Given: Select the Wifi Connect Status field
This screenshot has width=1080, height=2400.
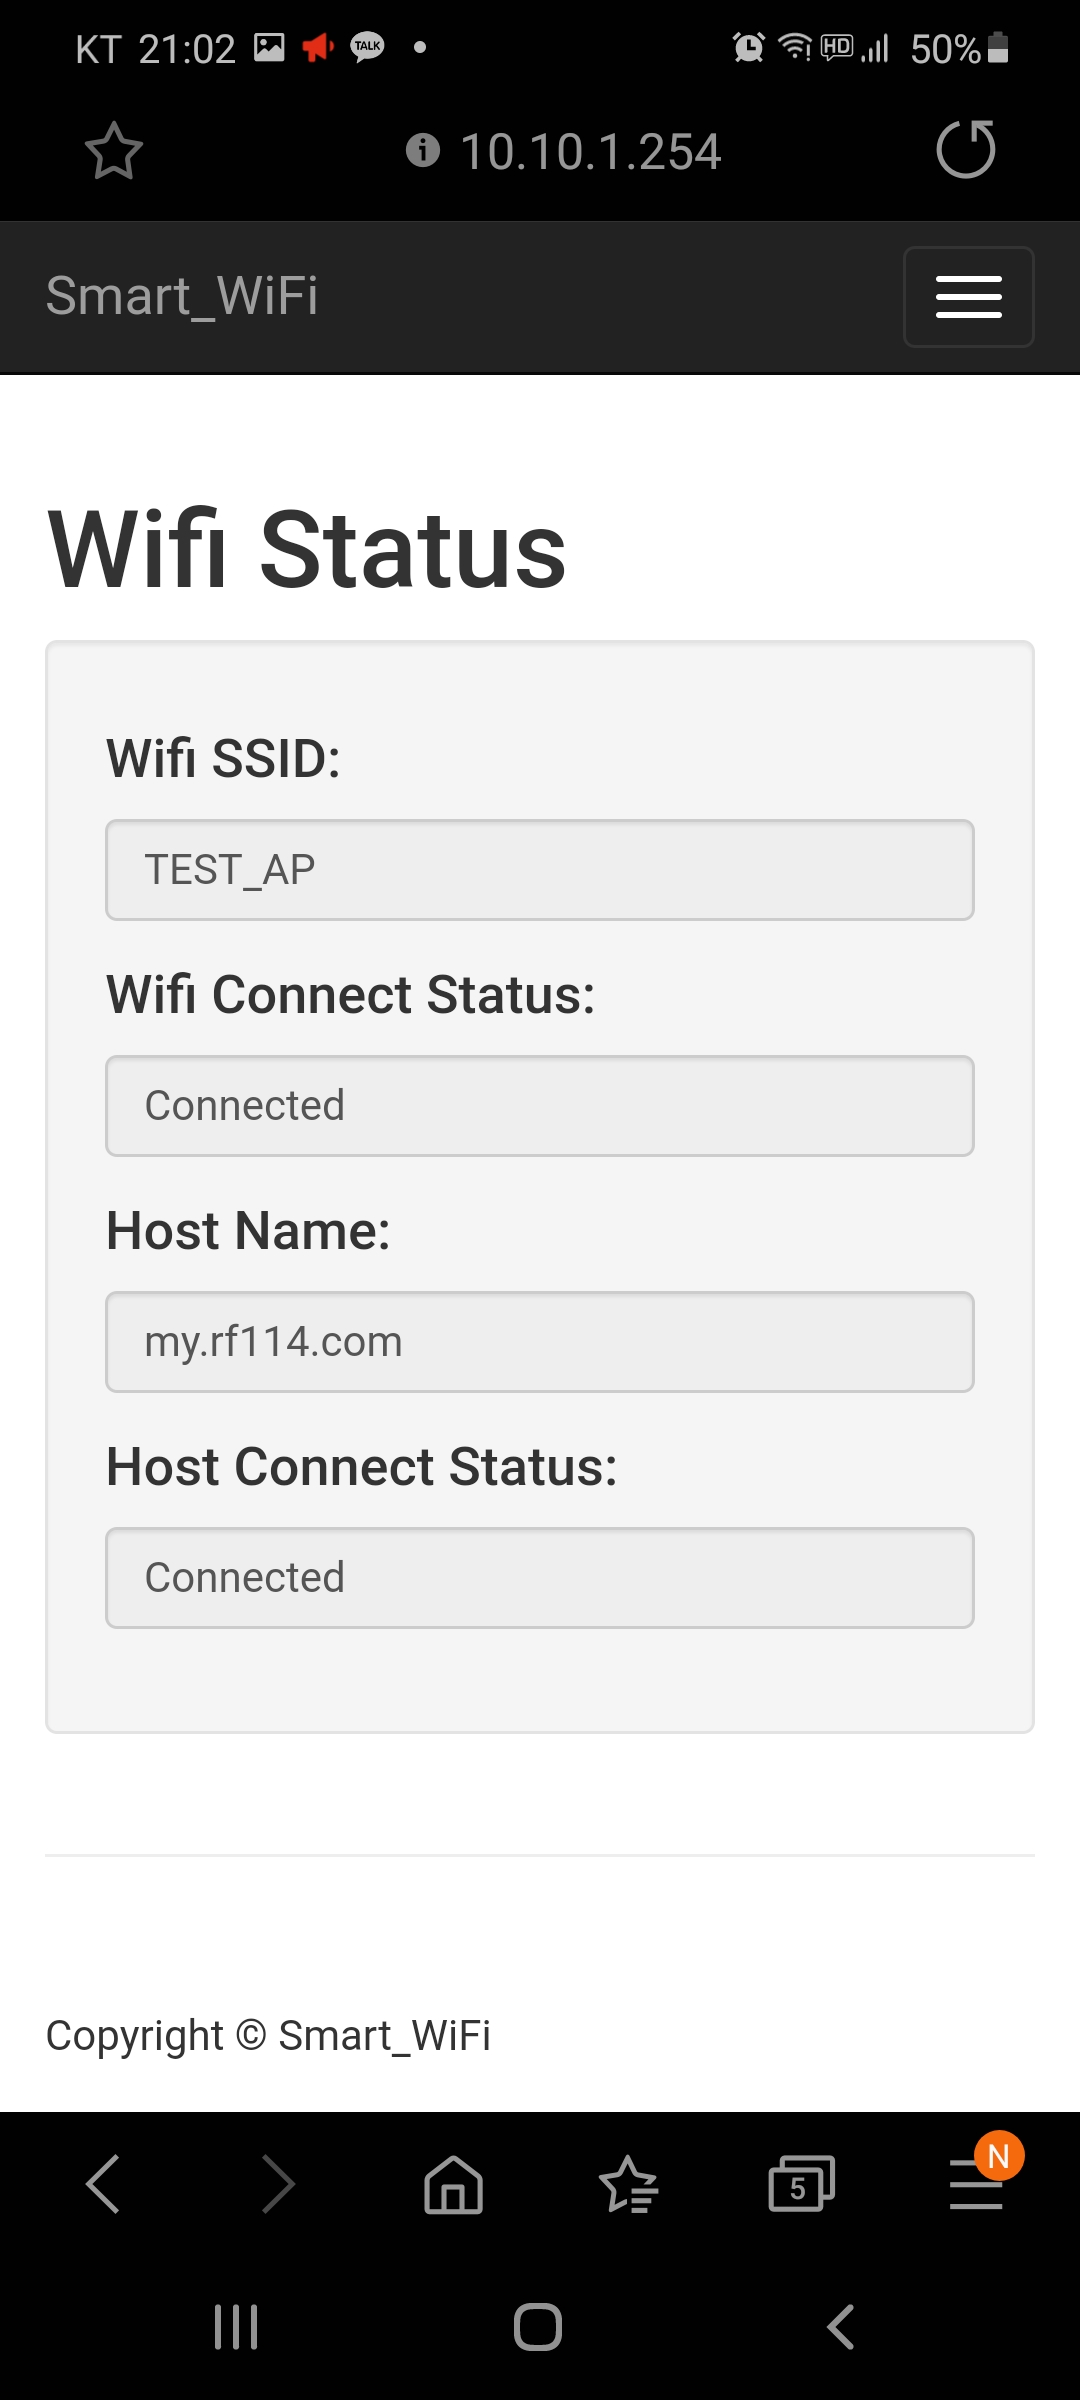Looking at the screenshot, I should tap(540, 1106).
